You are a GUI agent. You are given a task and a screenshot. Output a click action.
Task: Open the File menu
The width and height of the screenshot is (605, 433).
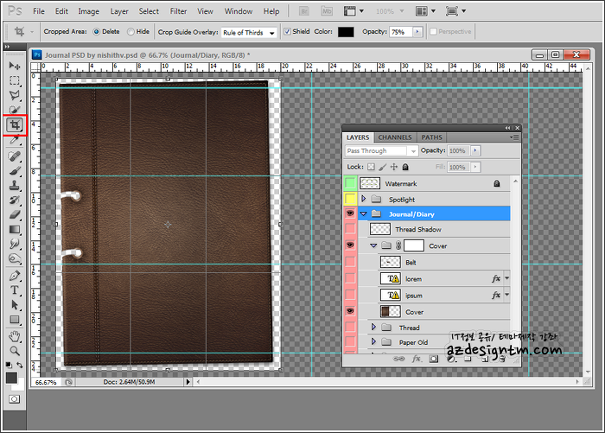point(39,12)
